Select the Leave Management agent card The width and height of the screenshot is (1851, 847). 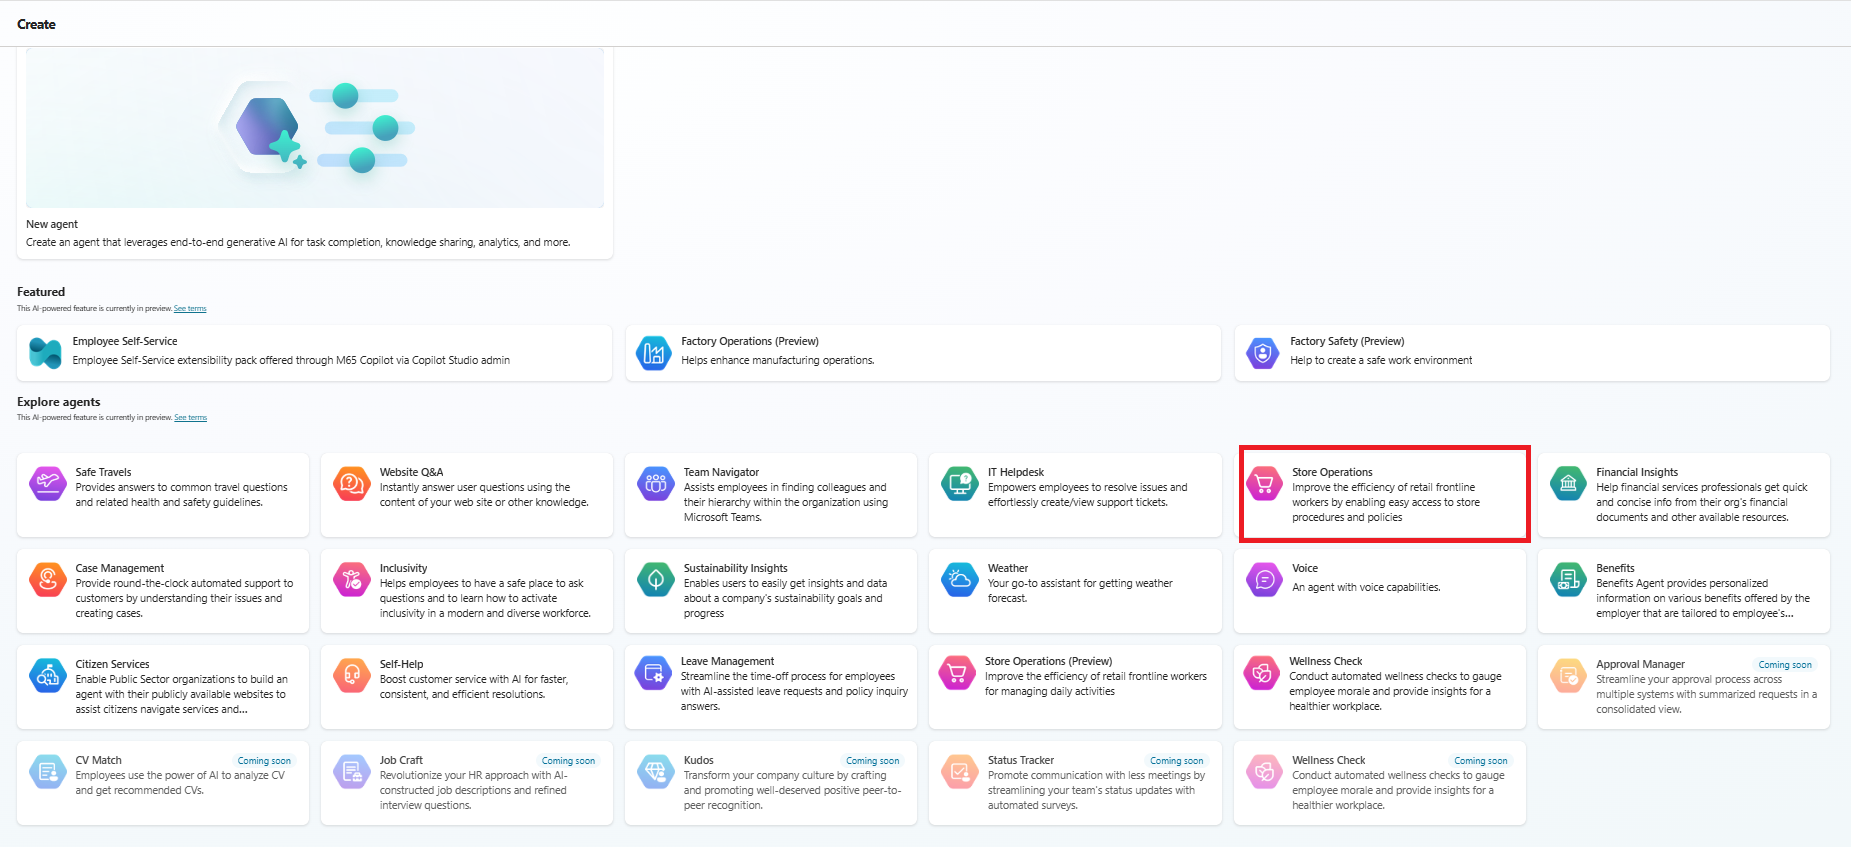pos(771,685)
